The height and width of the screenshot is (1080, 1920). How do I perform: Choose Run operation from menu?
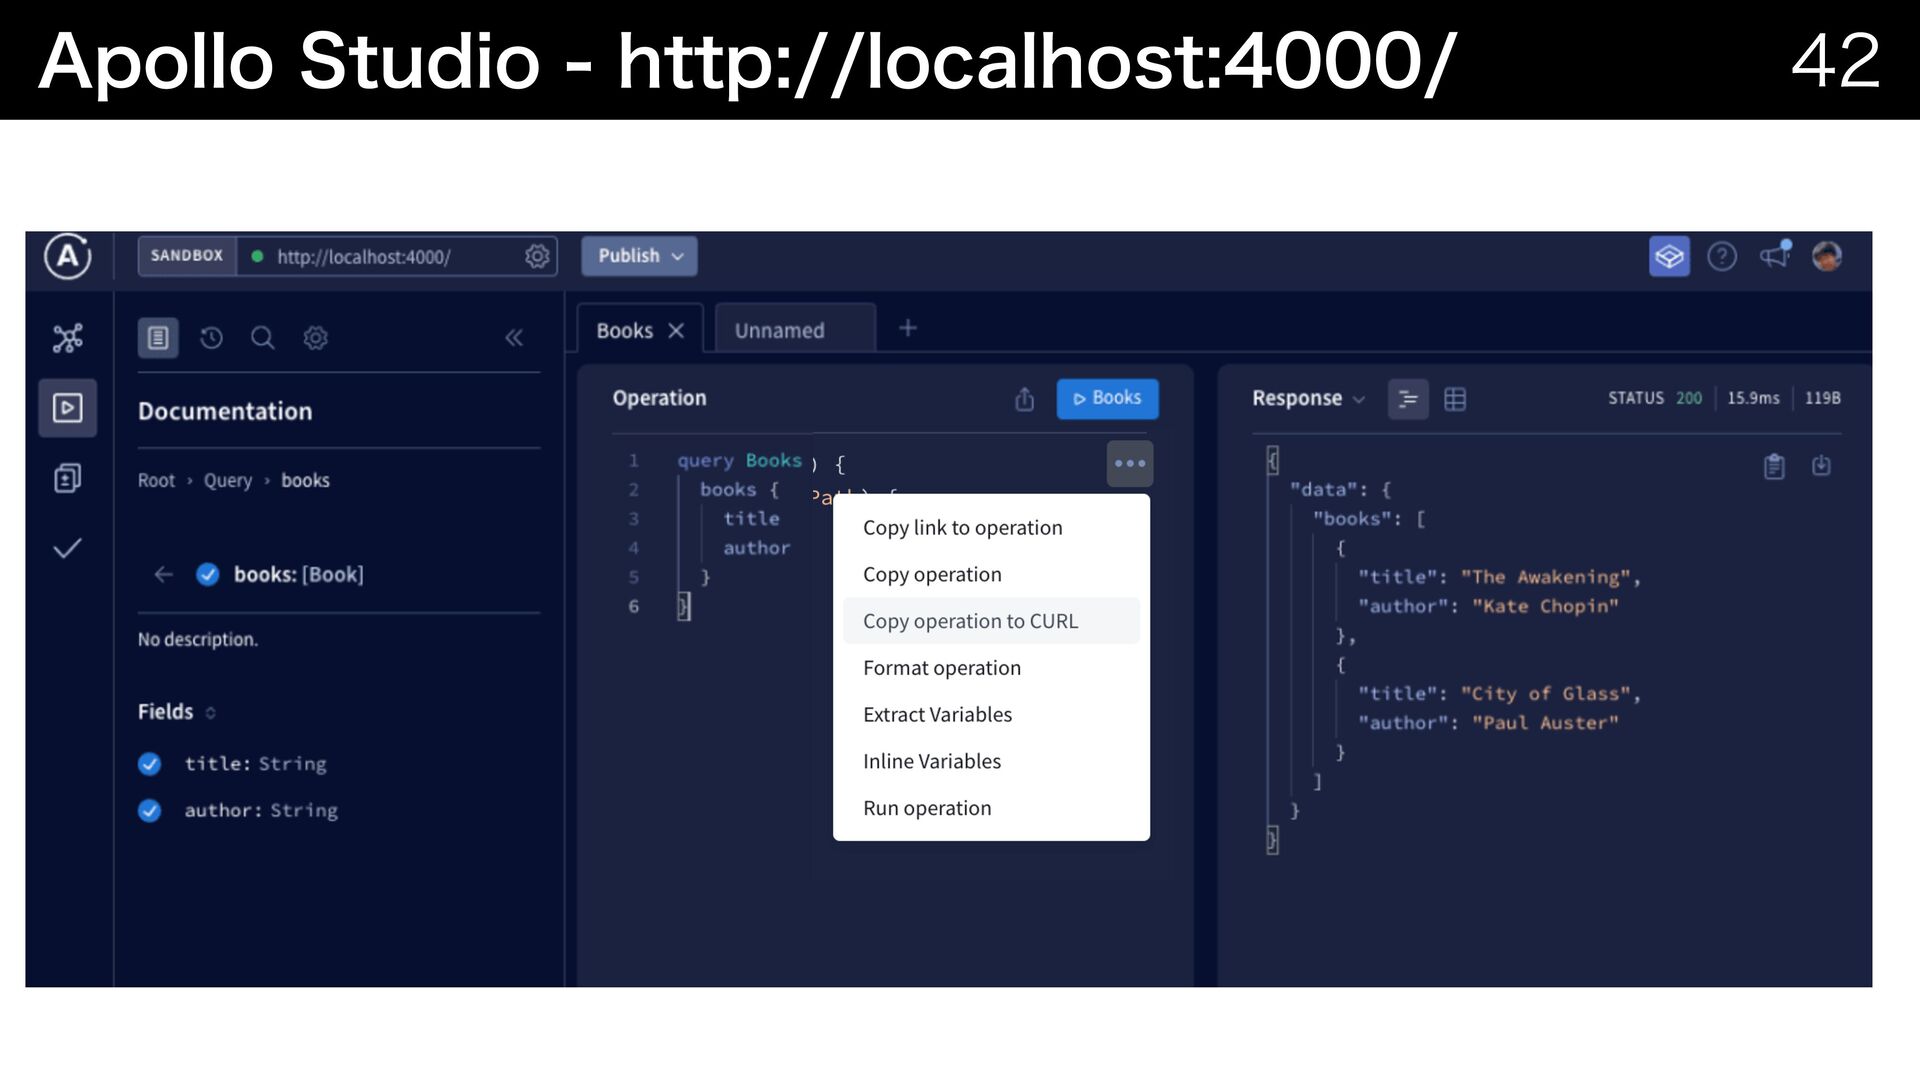(x=991, y=808)
